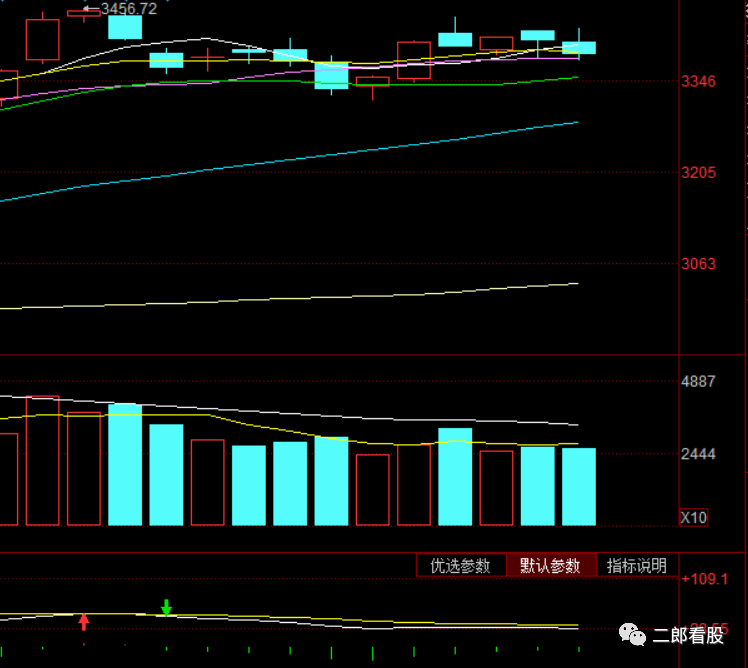Select the last cyan candlestick

tap(579, 48)
